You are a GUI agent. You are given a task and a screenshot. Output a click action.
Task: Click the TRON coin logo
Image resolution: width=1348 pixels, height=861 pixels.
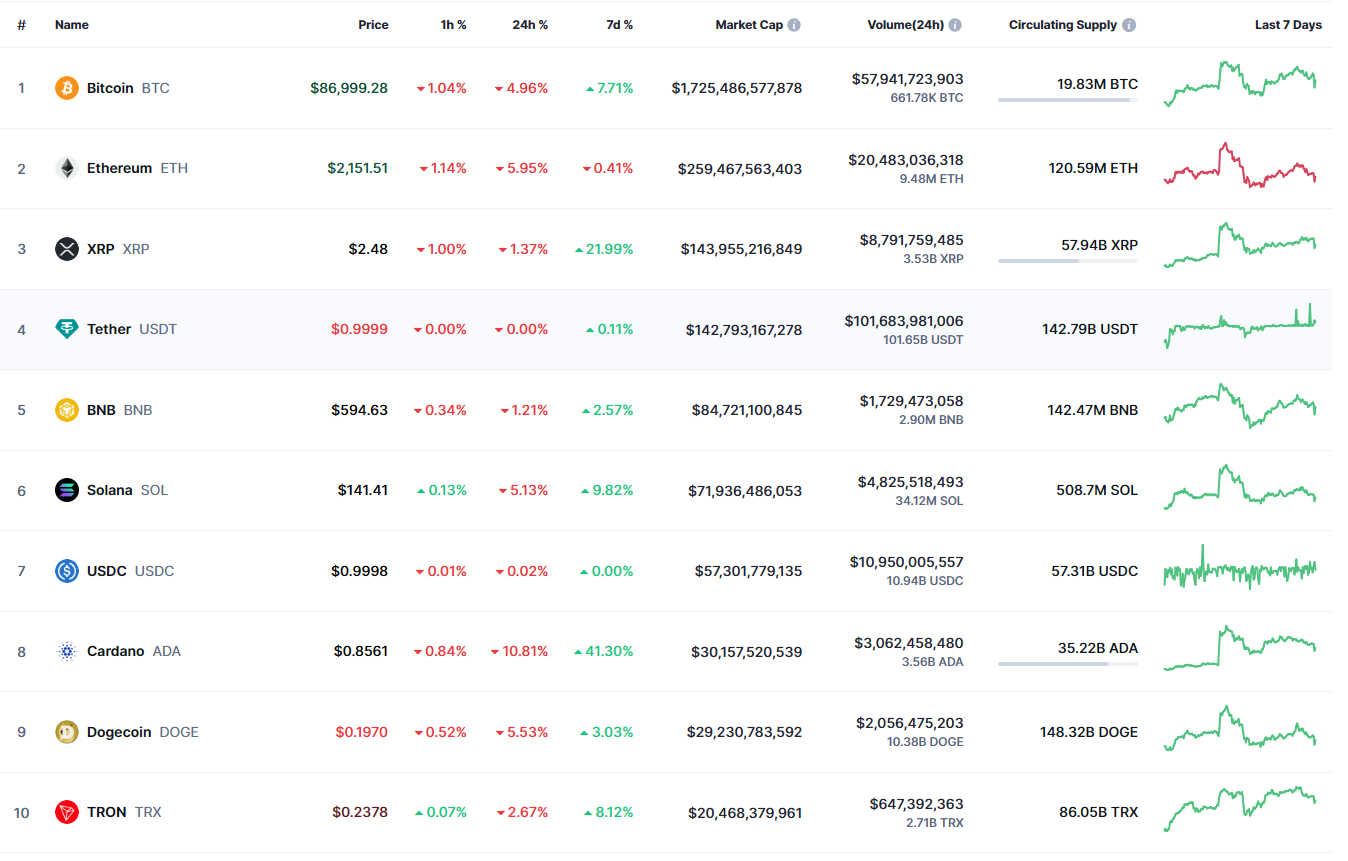[67, 812]
